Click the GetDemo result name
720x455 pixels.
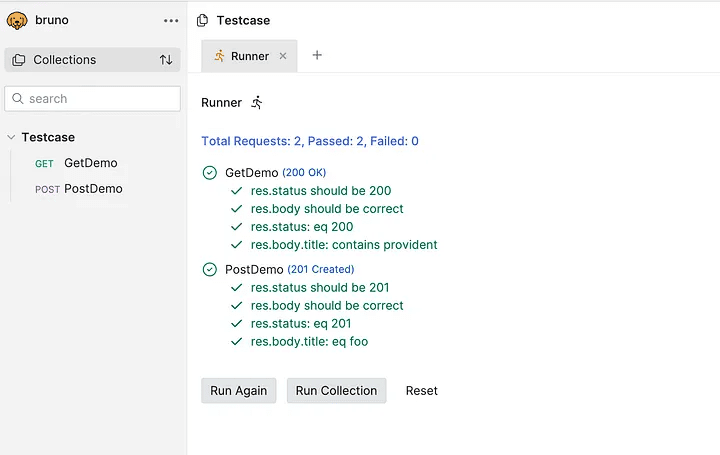[x=252, y=173]
